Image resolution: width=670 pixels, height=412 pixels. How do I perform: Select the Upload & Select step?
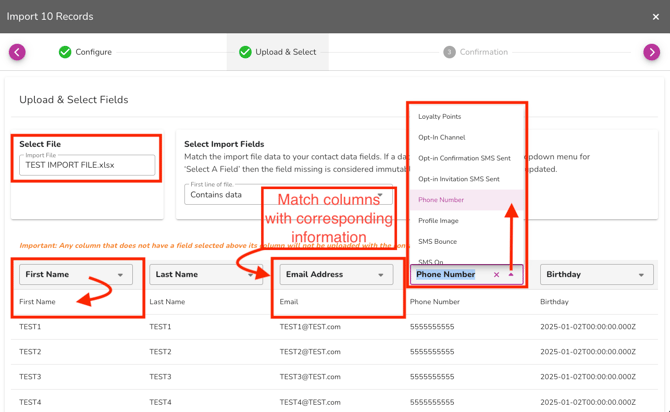click(x=277, y=52)
